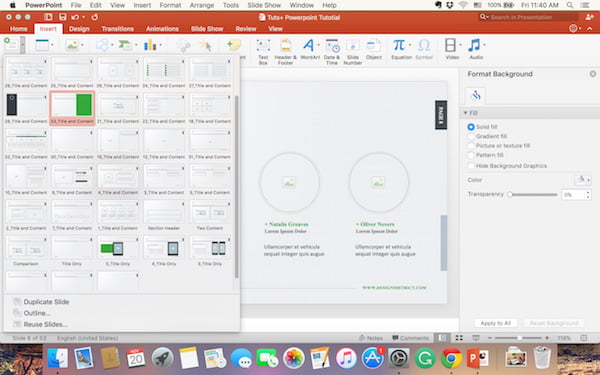Open Google Chrome from the Dock

coord(451,359)
